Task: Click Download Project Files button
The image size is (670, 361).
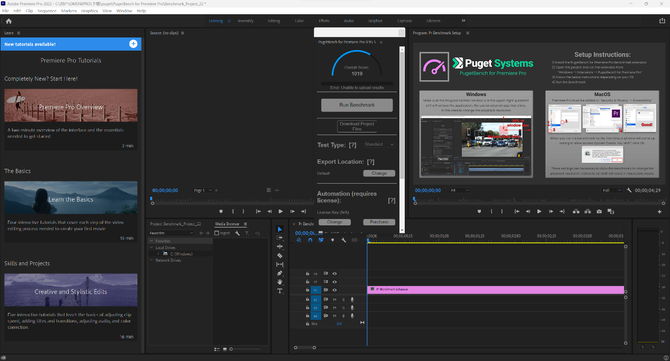Action: pos(357,126)
